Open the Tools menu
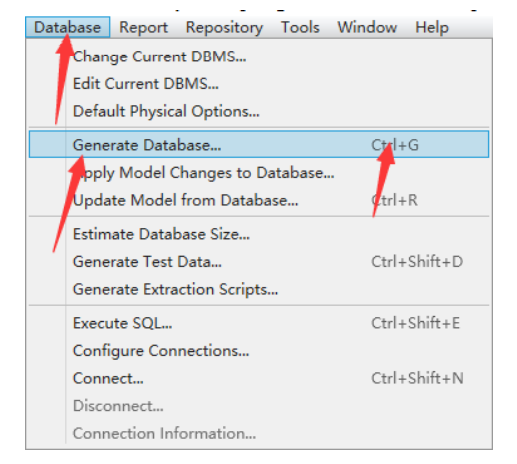Screen dimensions: 517x464 [x=300, y=27]
